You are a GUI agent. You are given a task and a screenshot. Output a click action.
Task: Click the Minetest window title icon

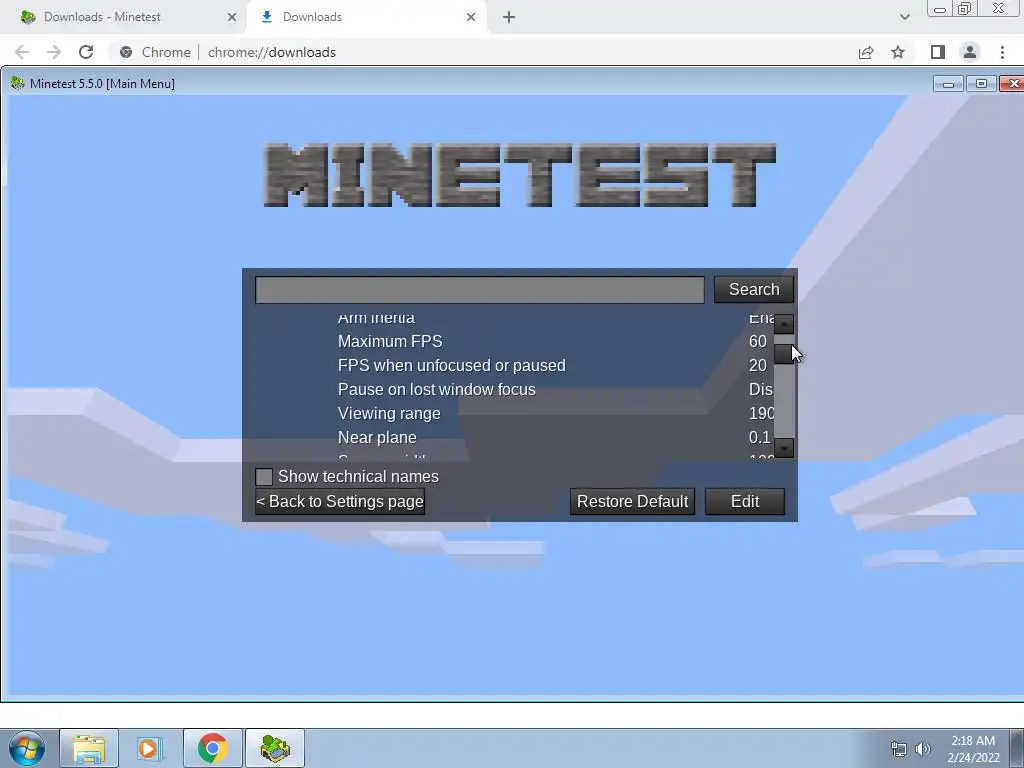click(x=18, y=84)
